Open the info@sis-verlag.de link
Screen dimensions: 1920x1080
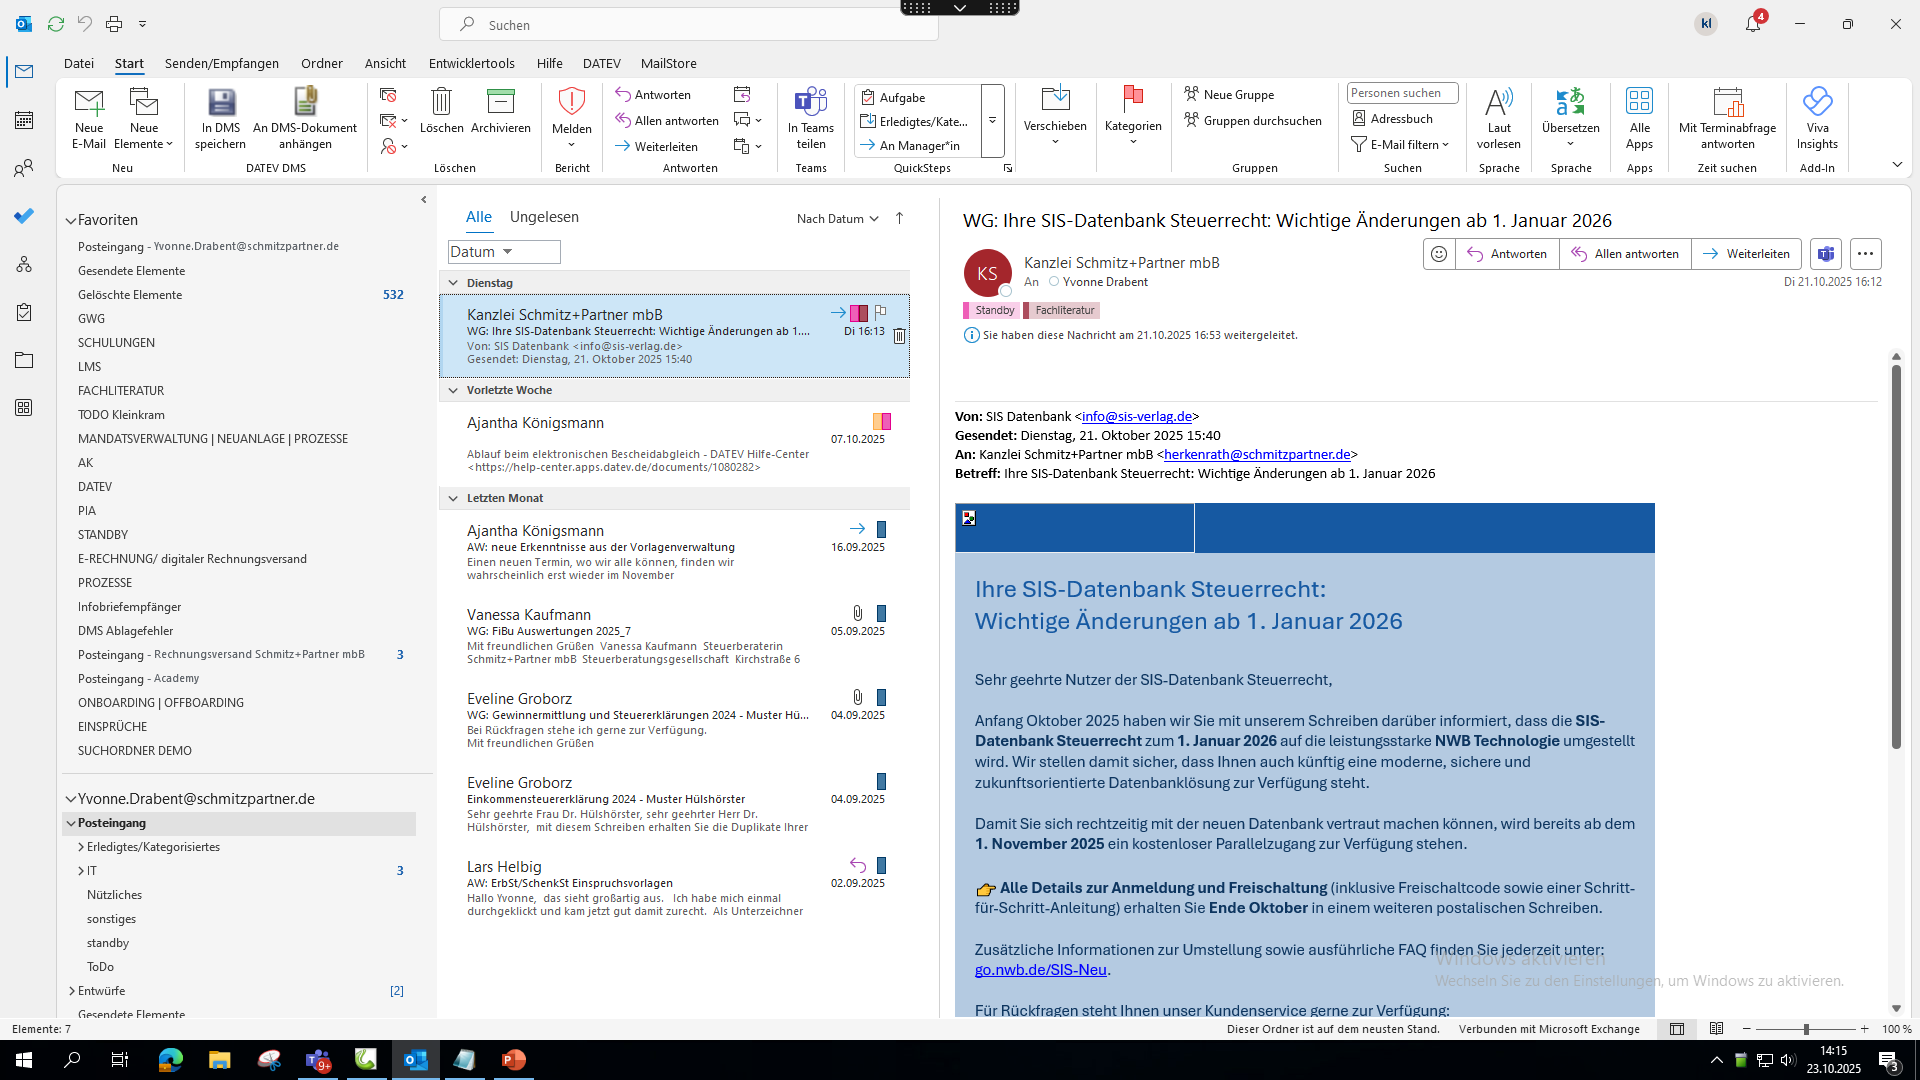click(1137, 416)
